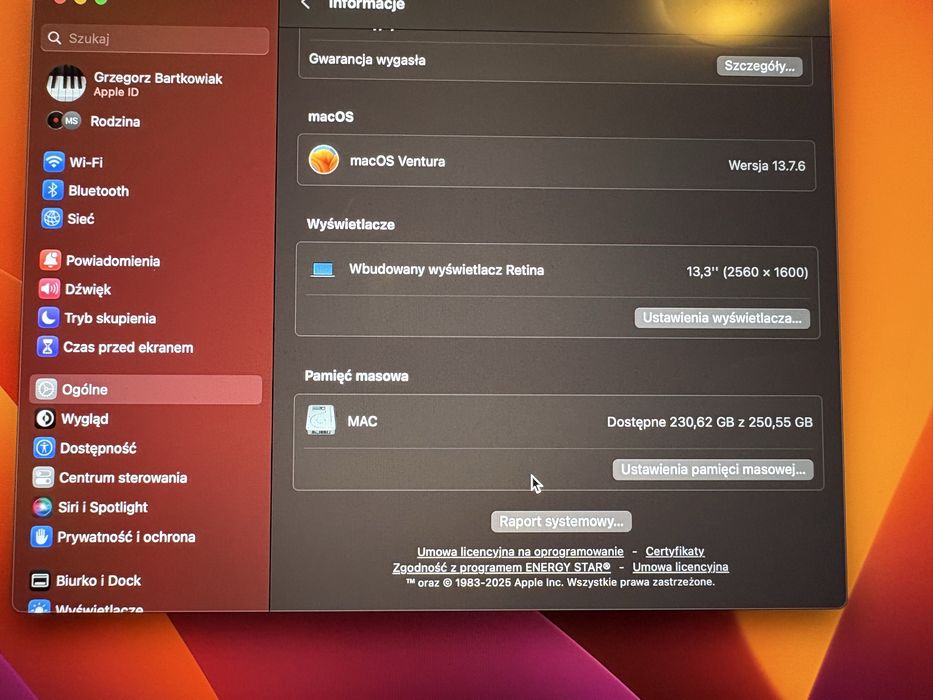Select Wi-Fi in the sidebar

coord(73,162)
